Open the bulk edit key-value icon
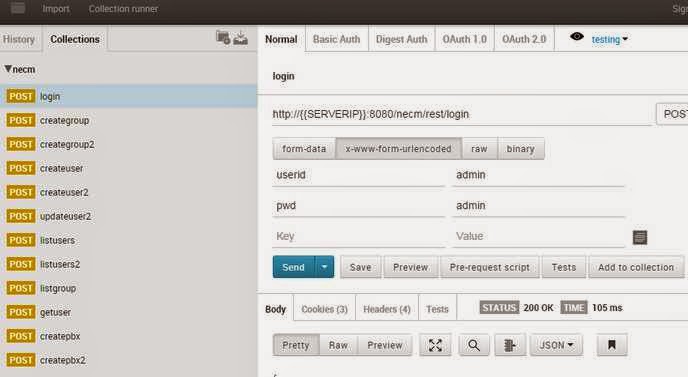This screenshot has height=377, width=688. pos(640,237)
